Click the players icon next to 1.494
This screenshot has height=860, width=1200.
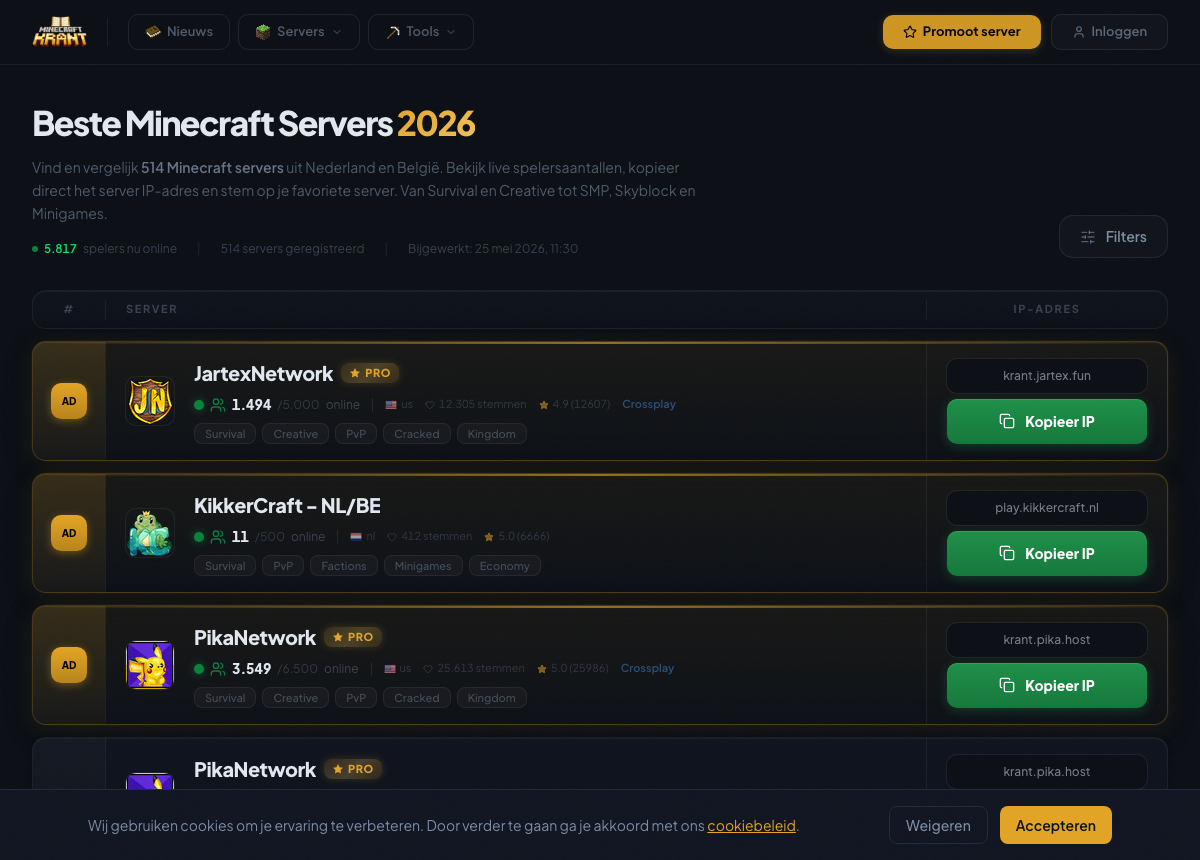218,405
